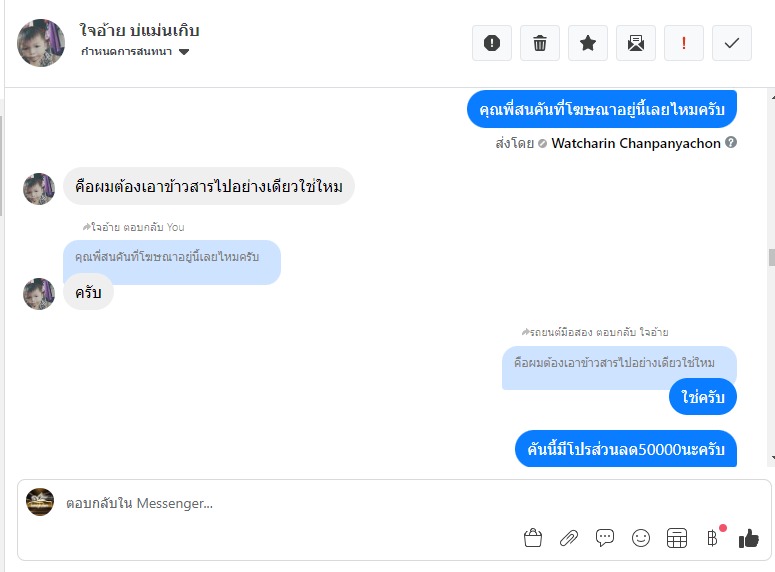Click sender name Watcharin Chanpanyachon

636,143
